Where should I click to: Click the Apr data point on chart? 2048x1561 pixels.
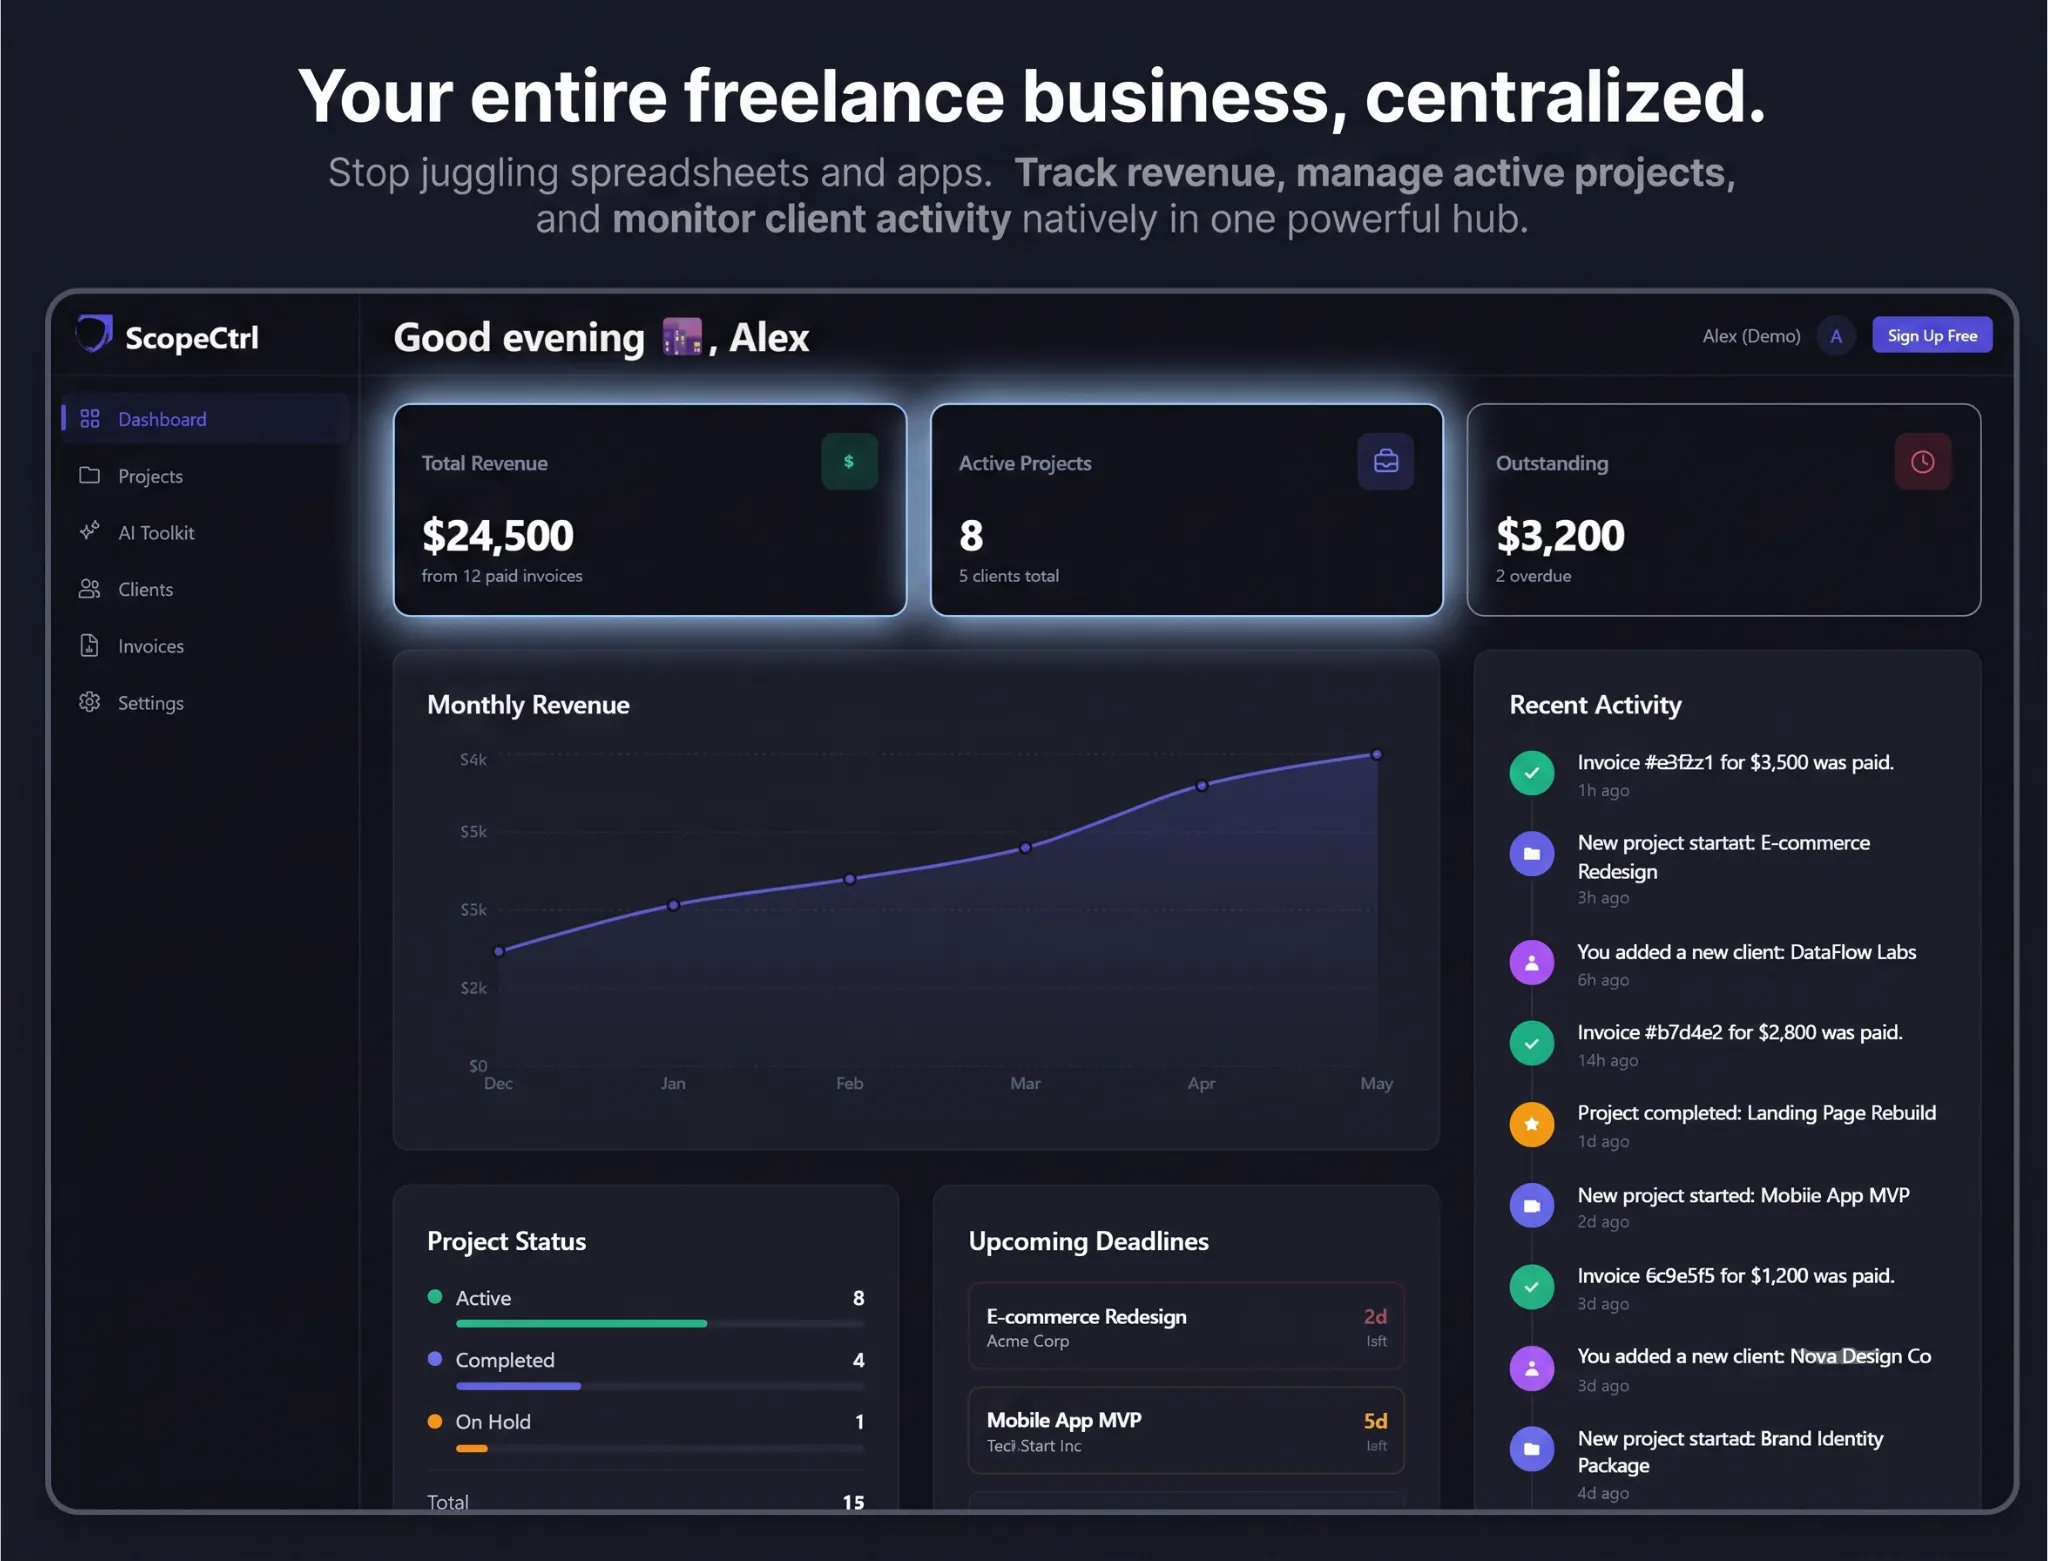[1202, 786]
